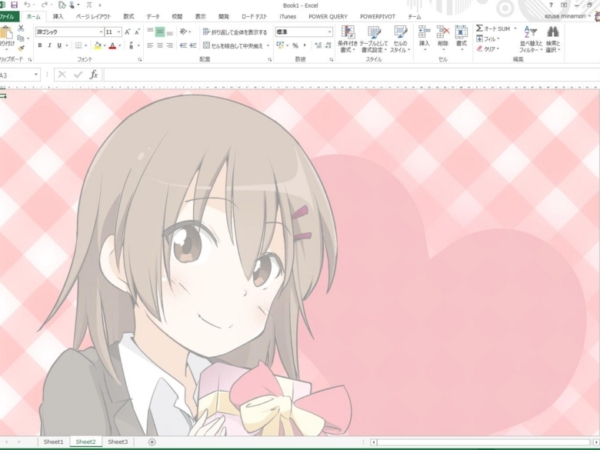The width and height of the screenshot is (600, 450).
Task: Save the workbook from quick access toolbar
Action: tap(14, 5)
